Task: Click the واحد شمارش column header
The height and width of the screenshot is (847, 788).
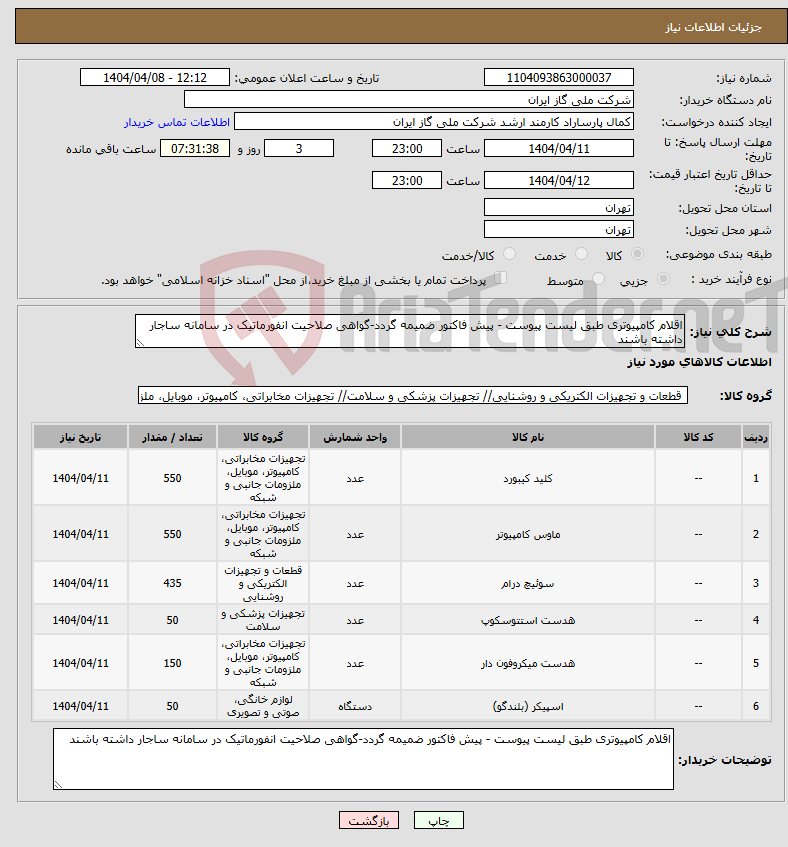Action: tap(355, 437)
